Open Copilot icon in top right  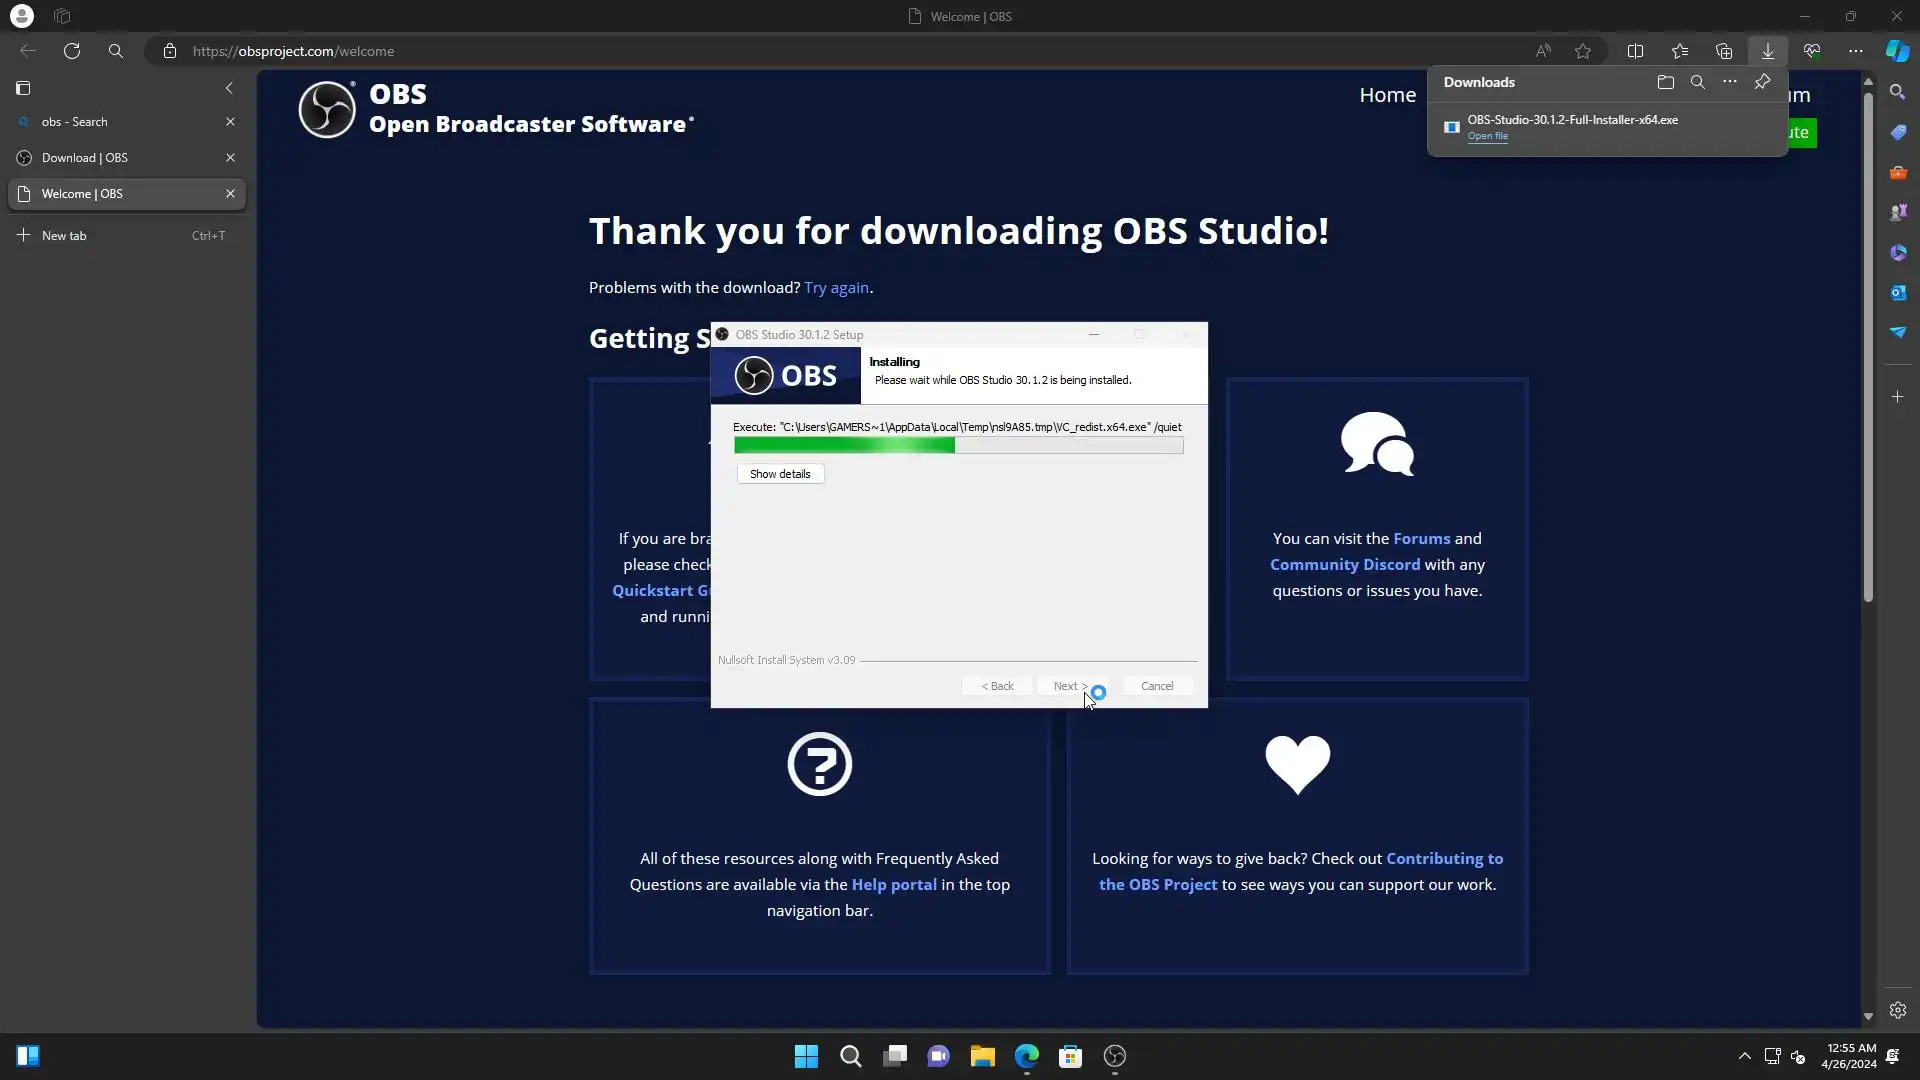1897,51
